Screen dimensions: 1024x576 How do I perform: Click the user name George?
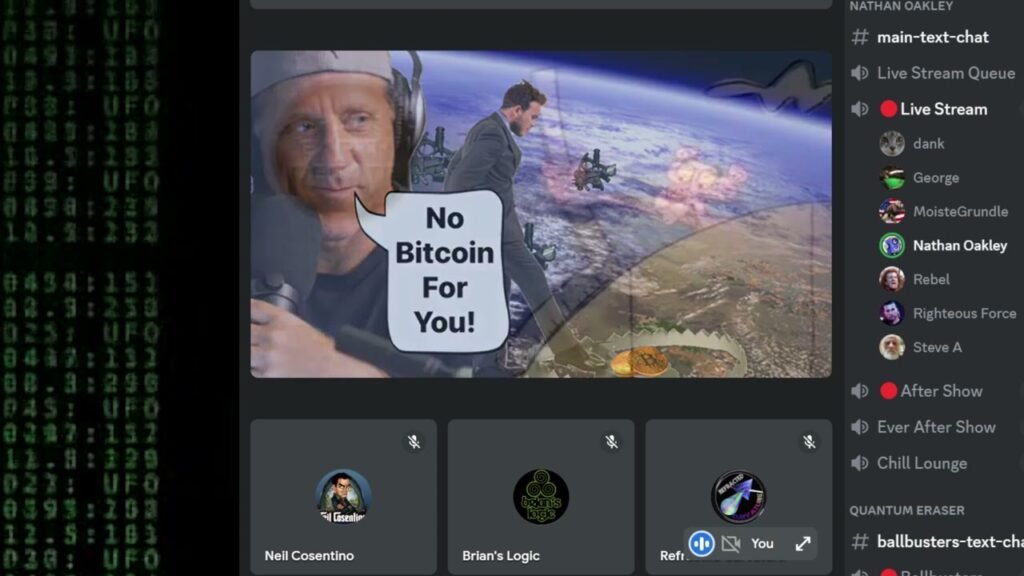coord(936,178)
